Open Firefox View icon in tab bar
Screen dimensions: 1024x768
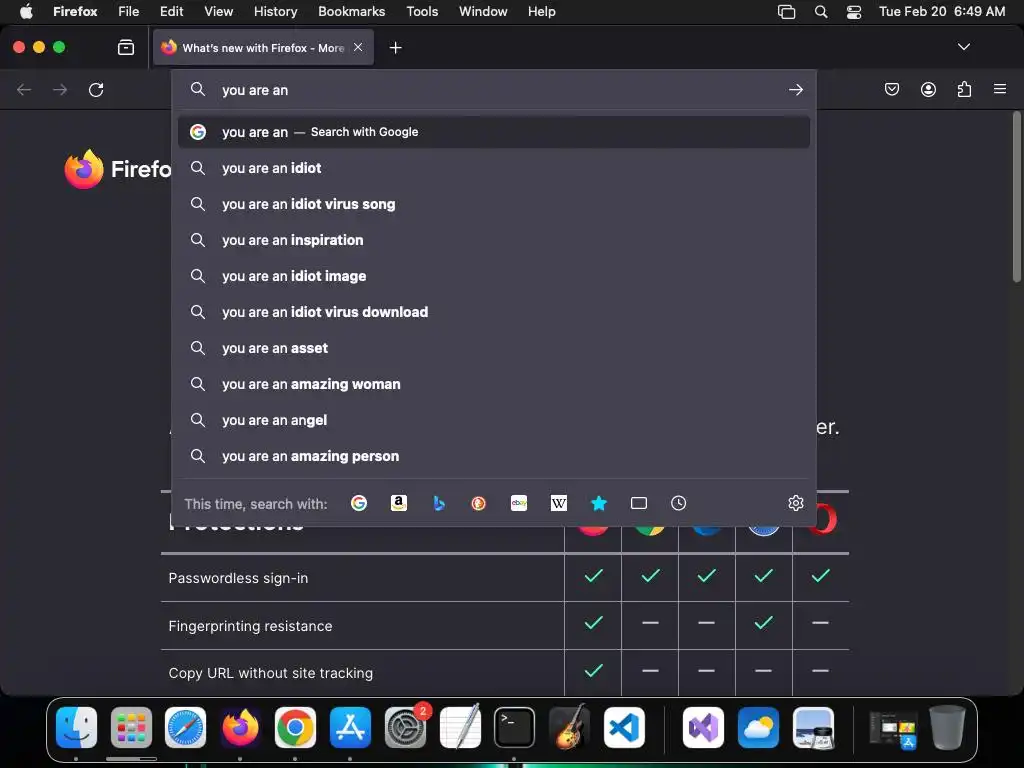(125, 47)
